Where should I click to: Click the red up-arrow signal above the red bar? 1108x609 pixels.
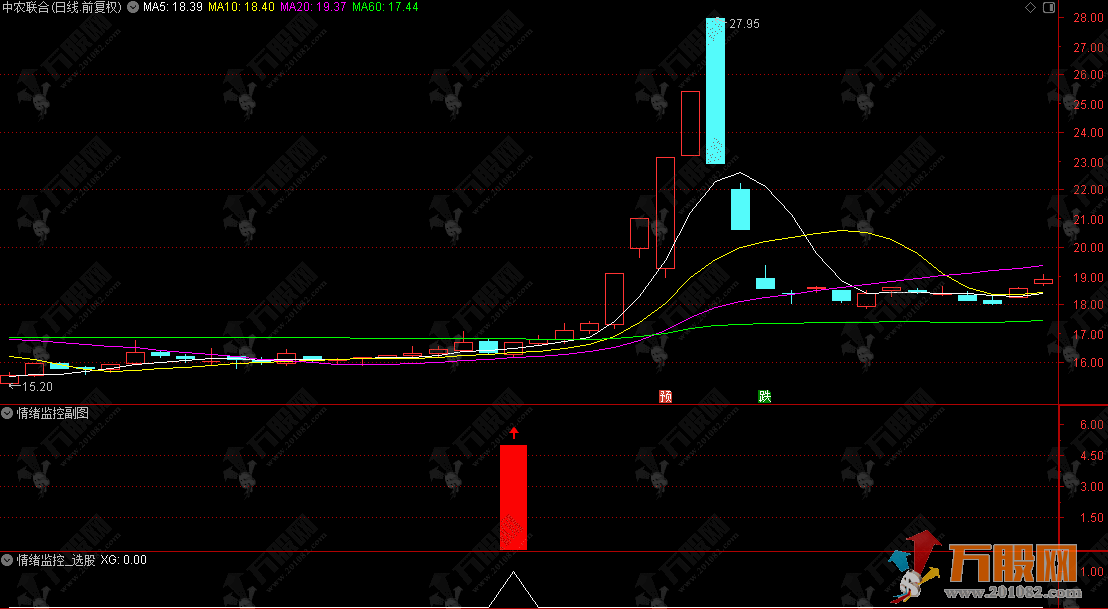(x=514, y=433)
